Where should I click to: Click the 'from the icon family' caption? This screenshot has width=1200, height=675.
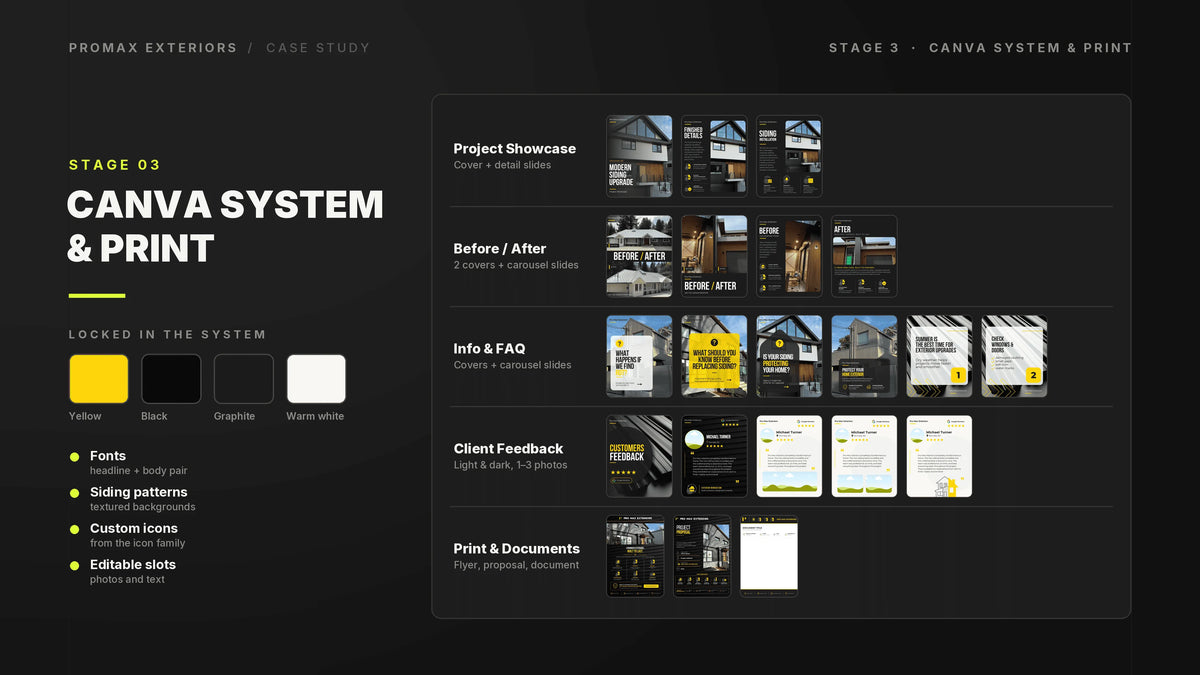click(x=138, y=543)
